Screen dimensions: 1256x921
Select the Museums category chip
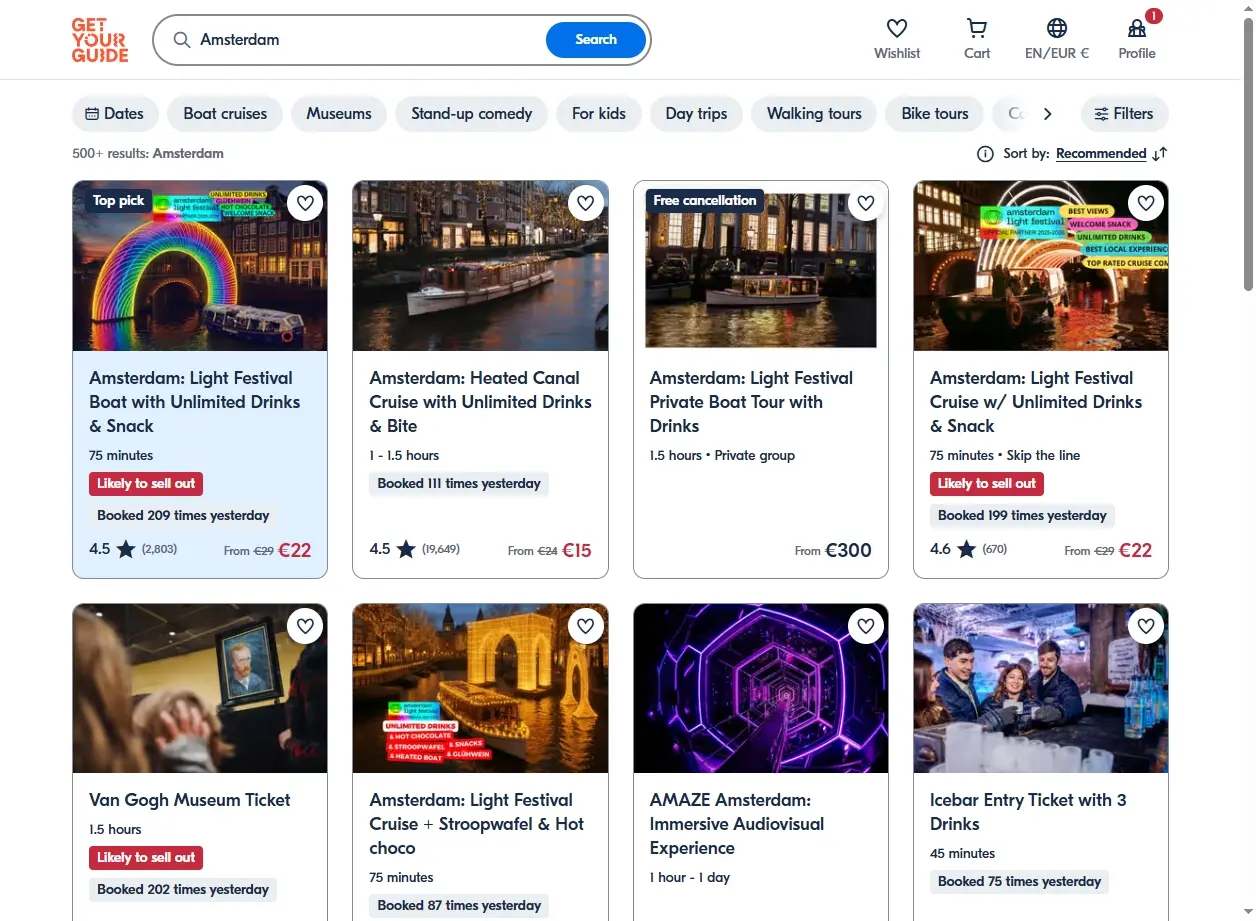click(x=339, y=114)
